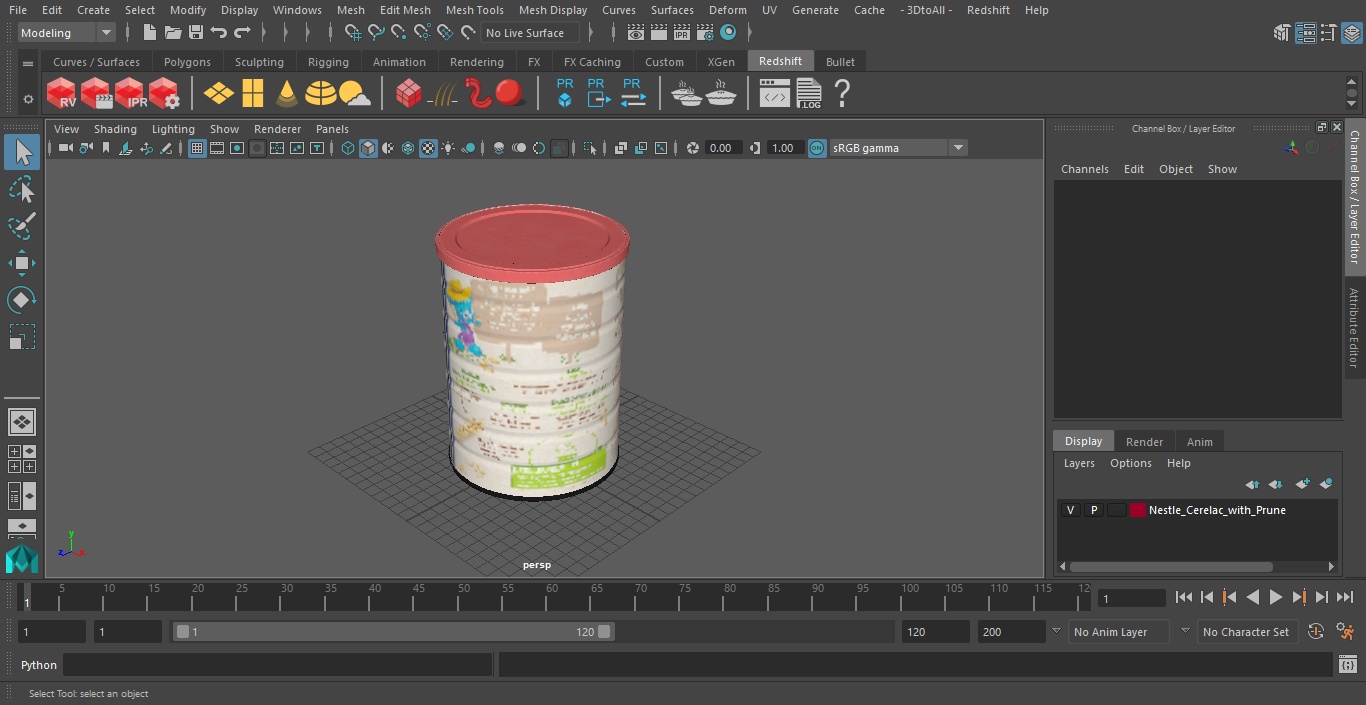
Task: Open the No Character Set dropdown
Action: click(x=1247, y=632)
